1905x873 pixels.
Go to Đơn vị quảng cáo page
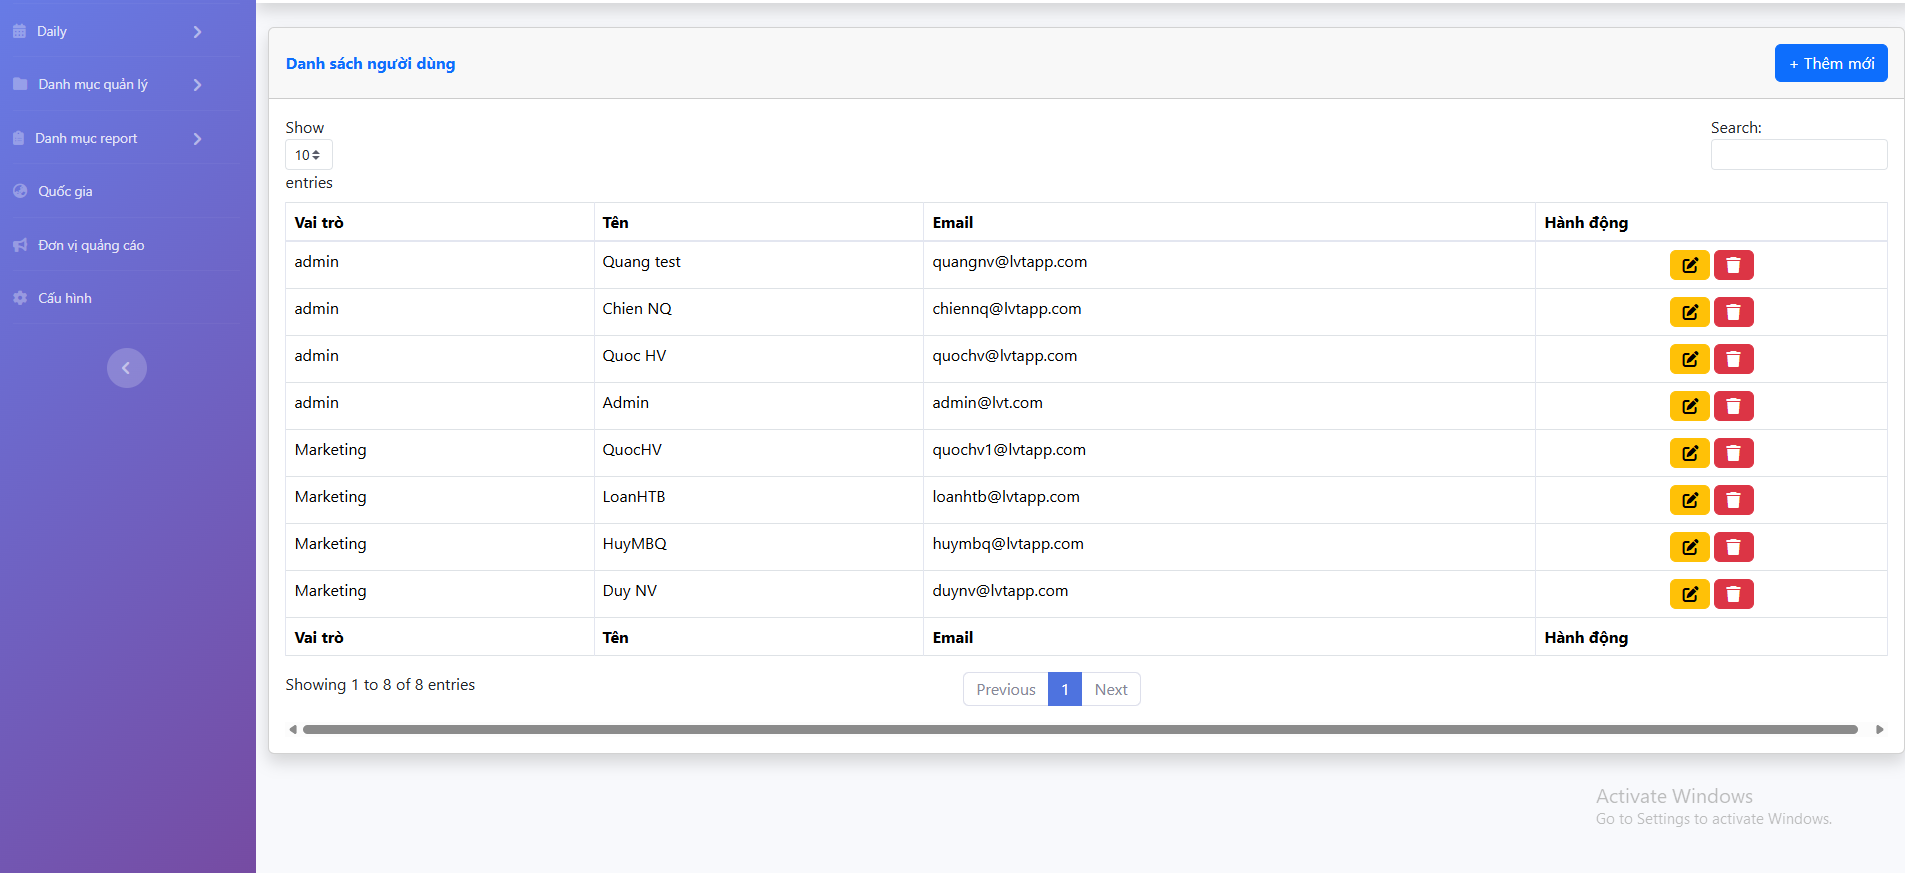pos(91,245)
